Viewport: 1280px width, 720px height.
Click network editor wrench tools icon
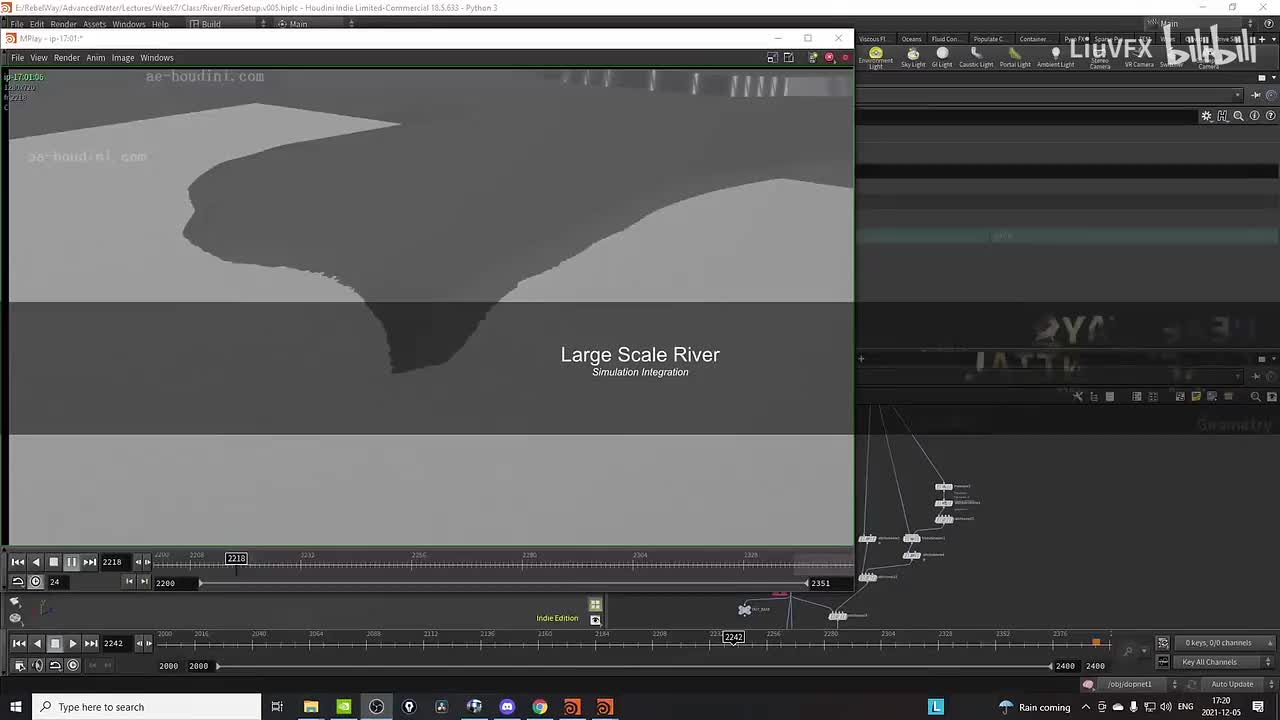[1078, 397]
